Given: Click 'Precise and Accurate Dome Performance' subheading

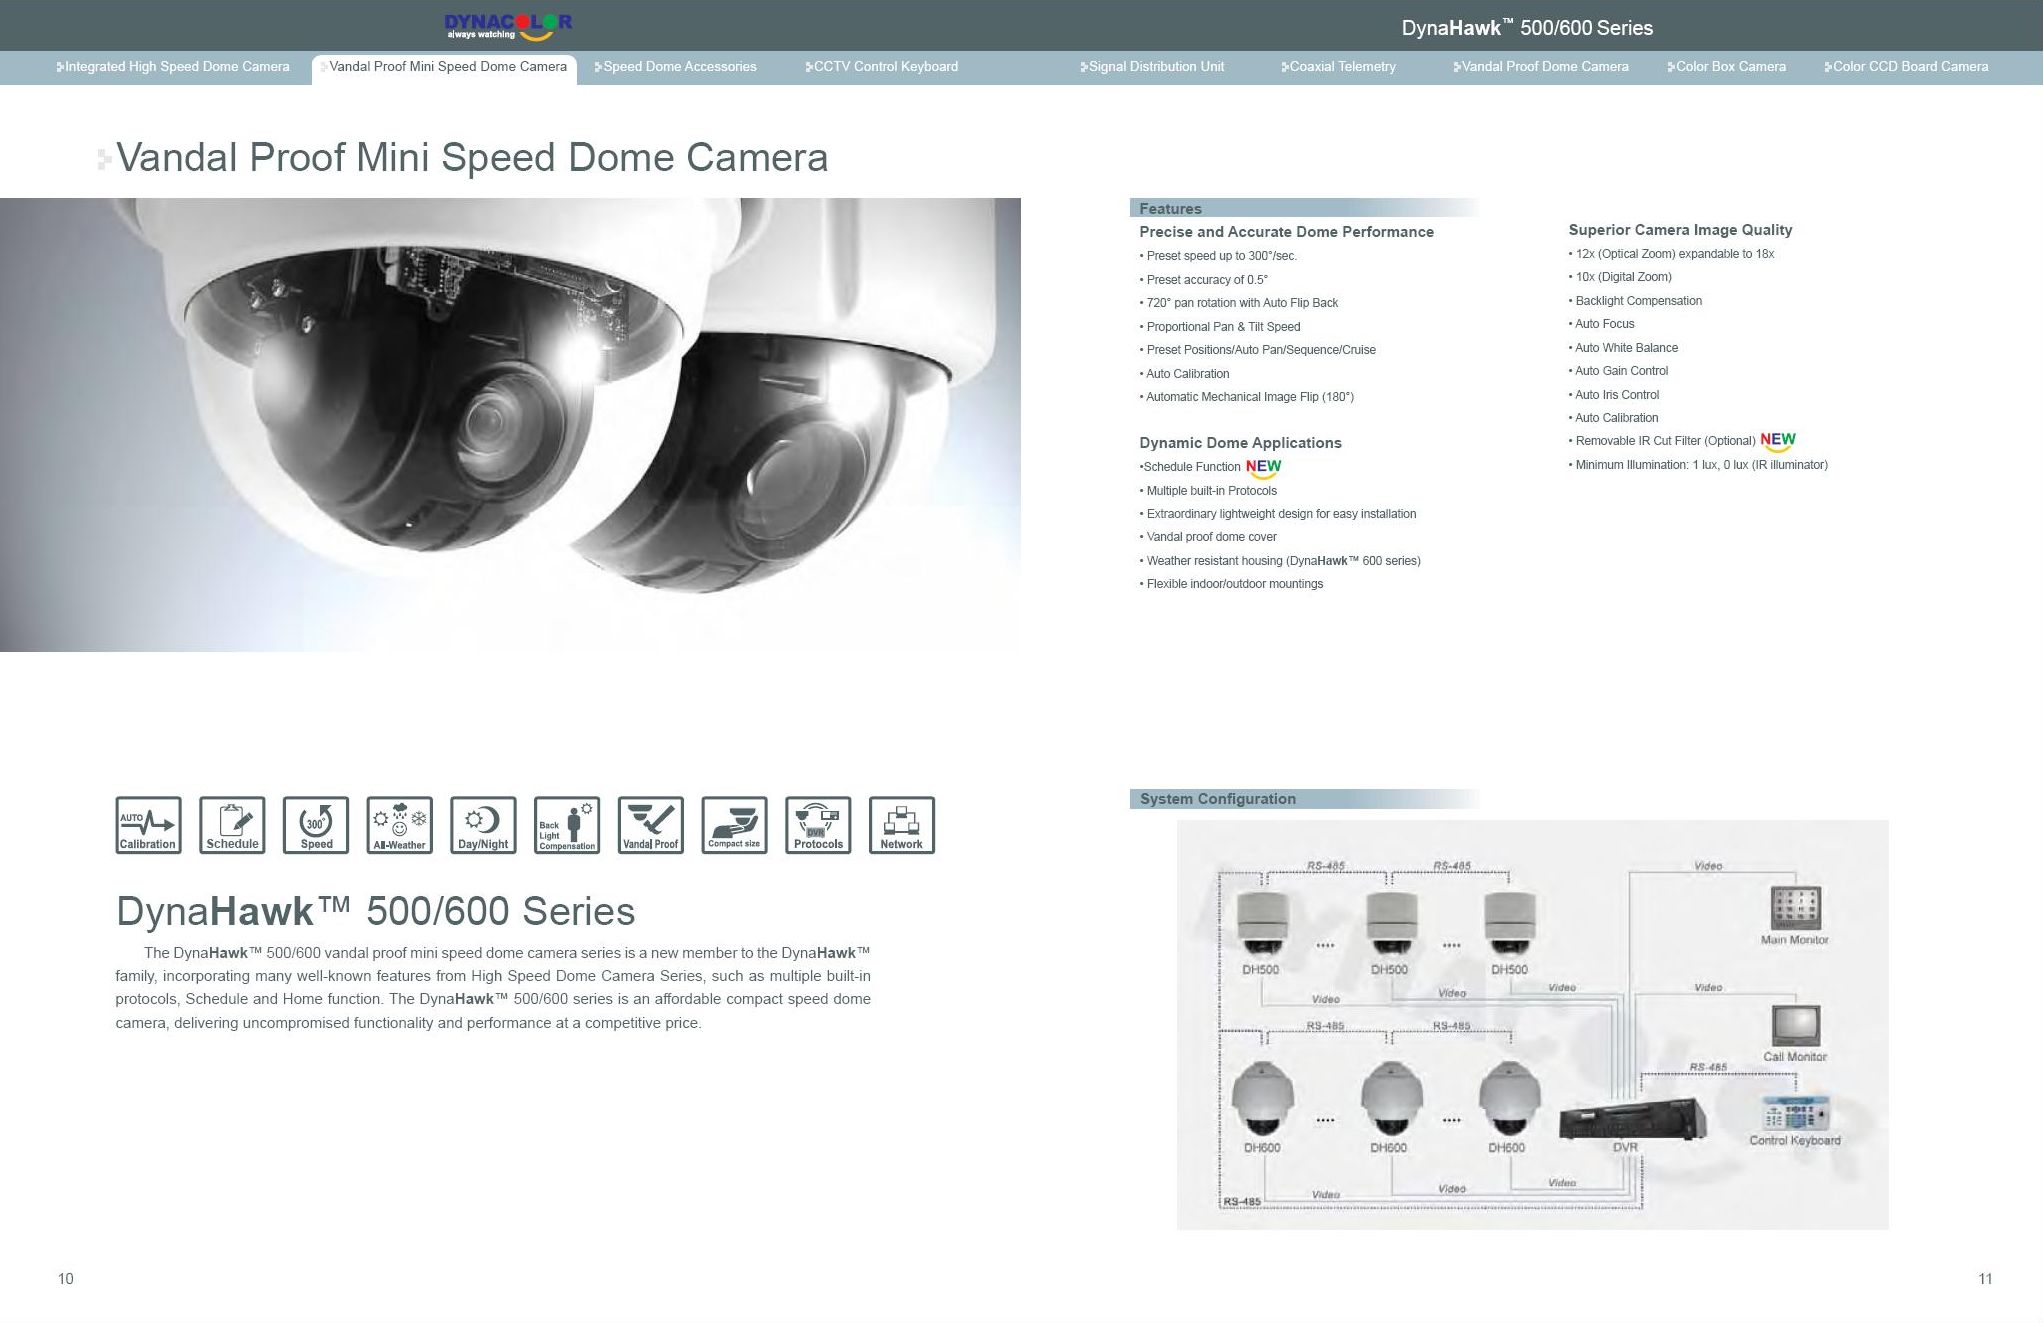Looking at the screenshot, I should pos(1286,232).
